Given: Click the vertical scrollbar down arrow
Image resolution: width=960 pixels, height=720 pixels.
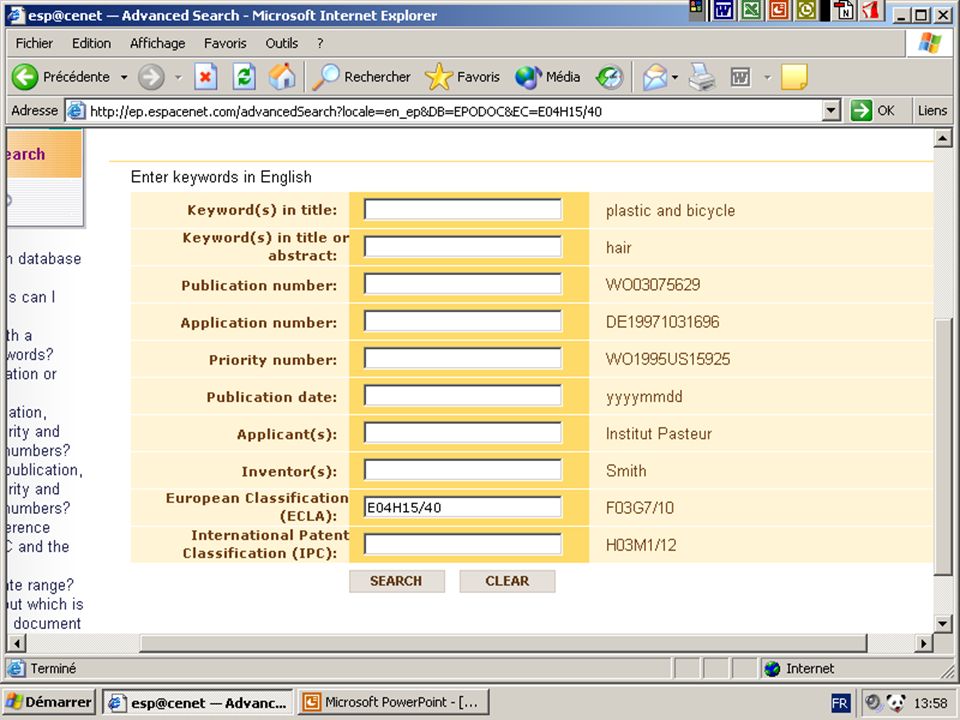Looking at the screenshot, I should tap(942, 624).
